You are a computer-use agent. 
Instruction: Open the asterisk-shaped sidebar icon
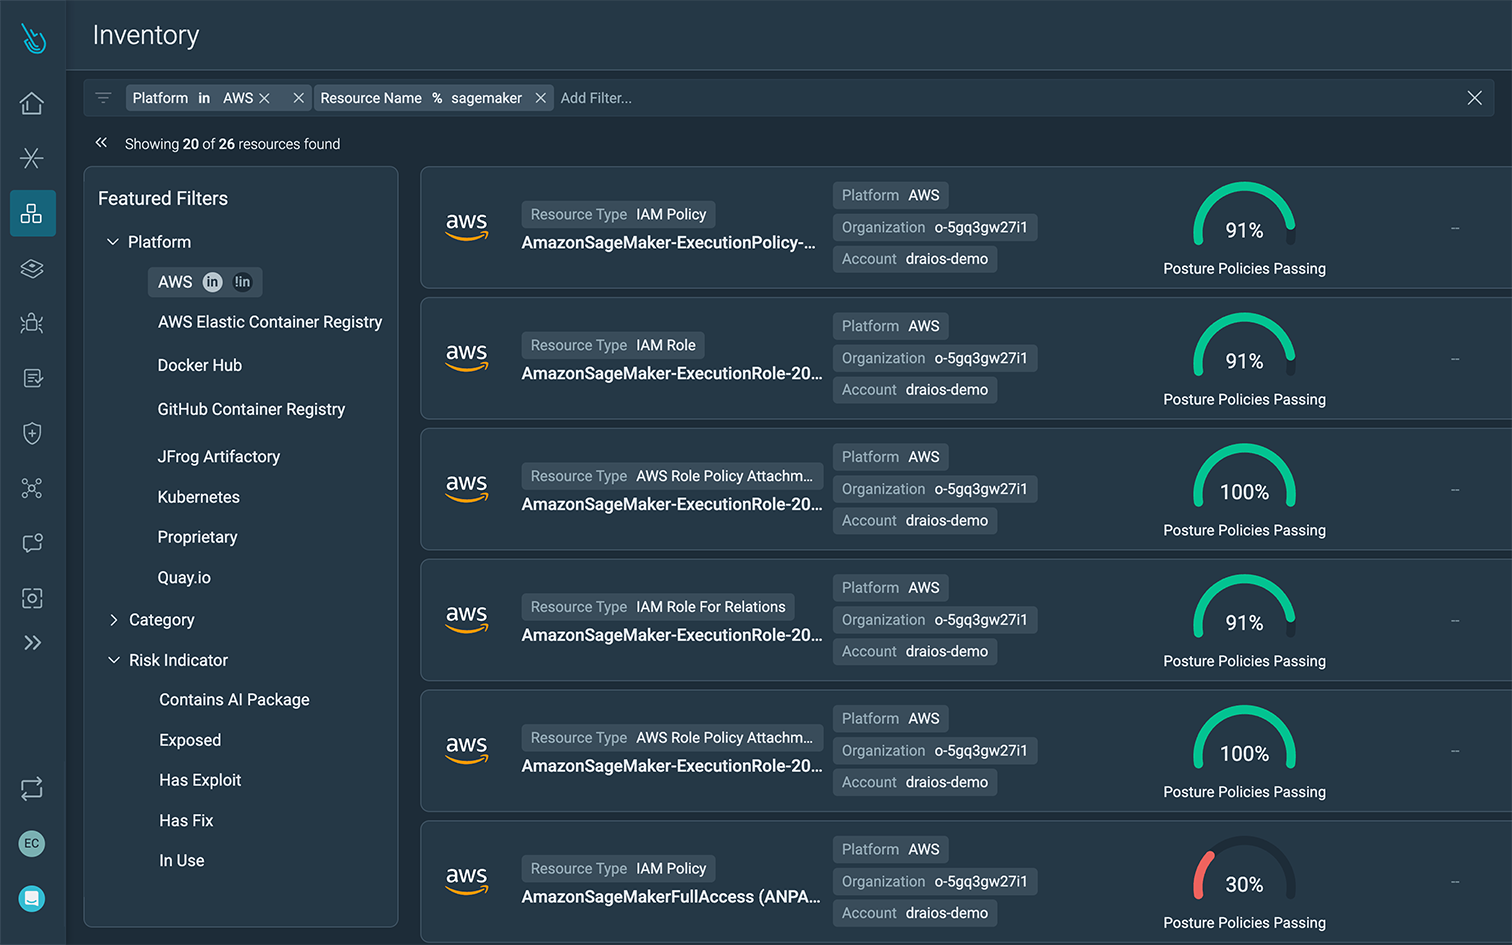[x=32, y=158]
